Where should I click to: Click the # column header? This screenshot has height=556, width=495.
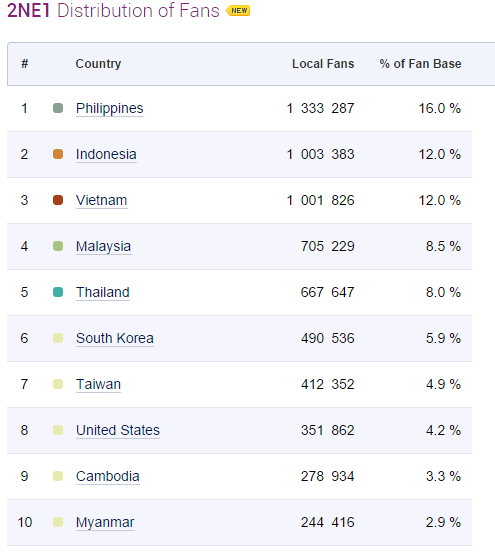click(x=24, y=64)
